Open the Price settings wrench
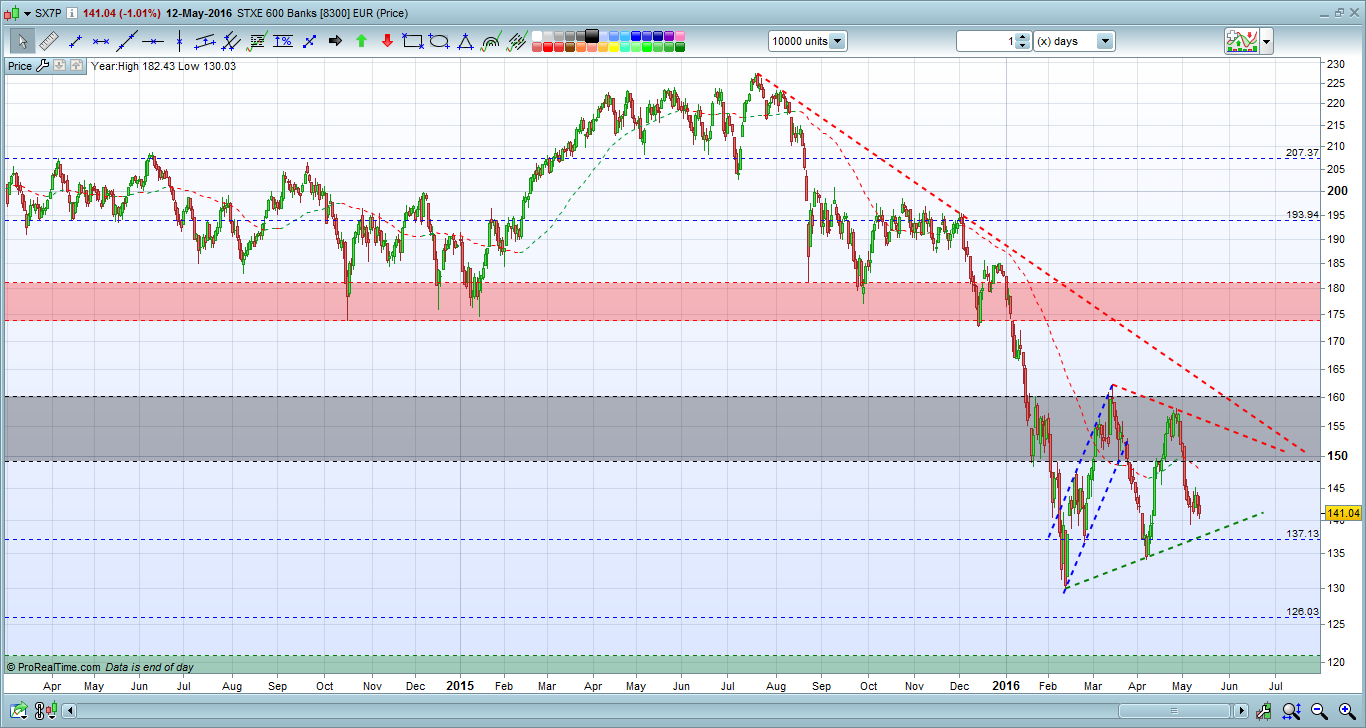The image size is (1366, 728). 42,66
